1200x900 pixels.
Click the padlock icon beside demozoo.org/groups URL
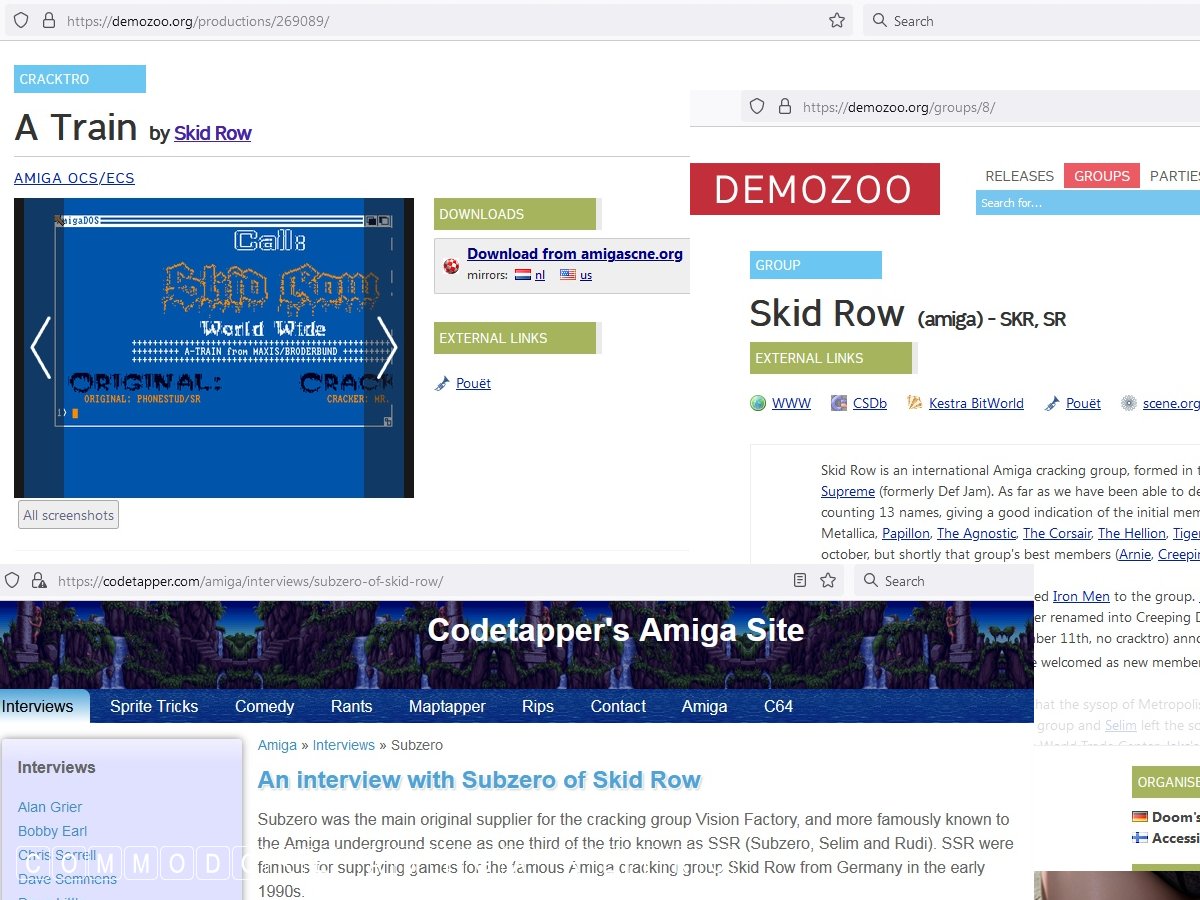(x=784, y=107)
